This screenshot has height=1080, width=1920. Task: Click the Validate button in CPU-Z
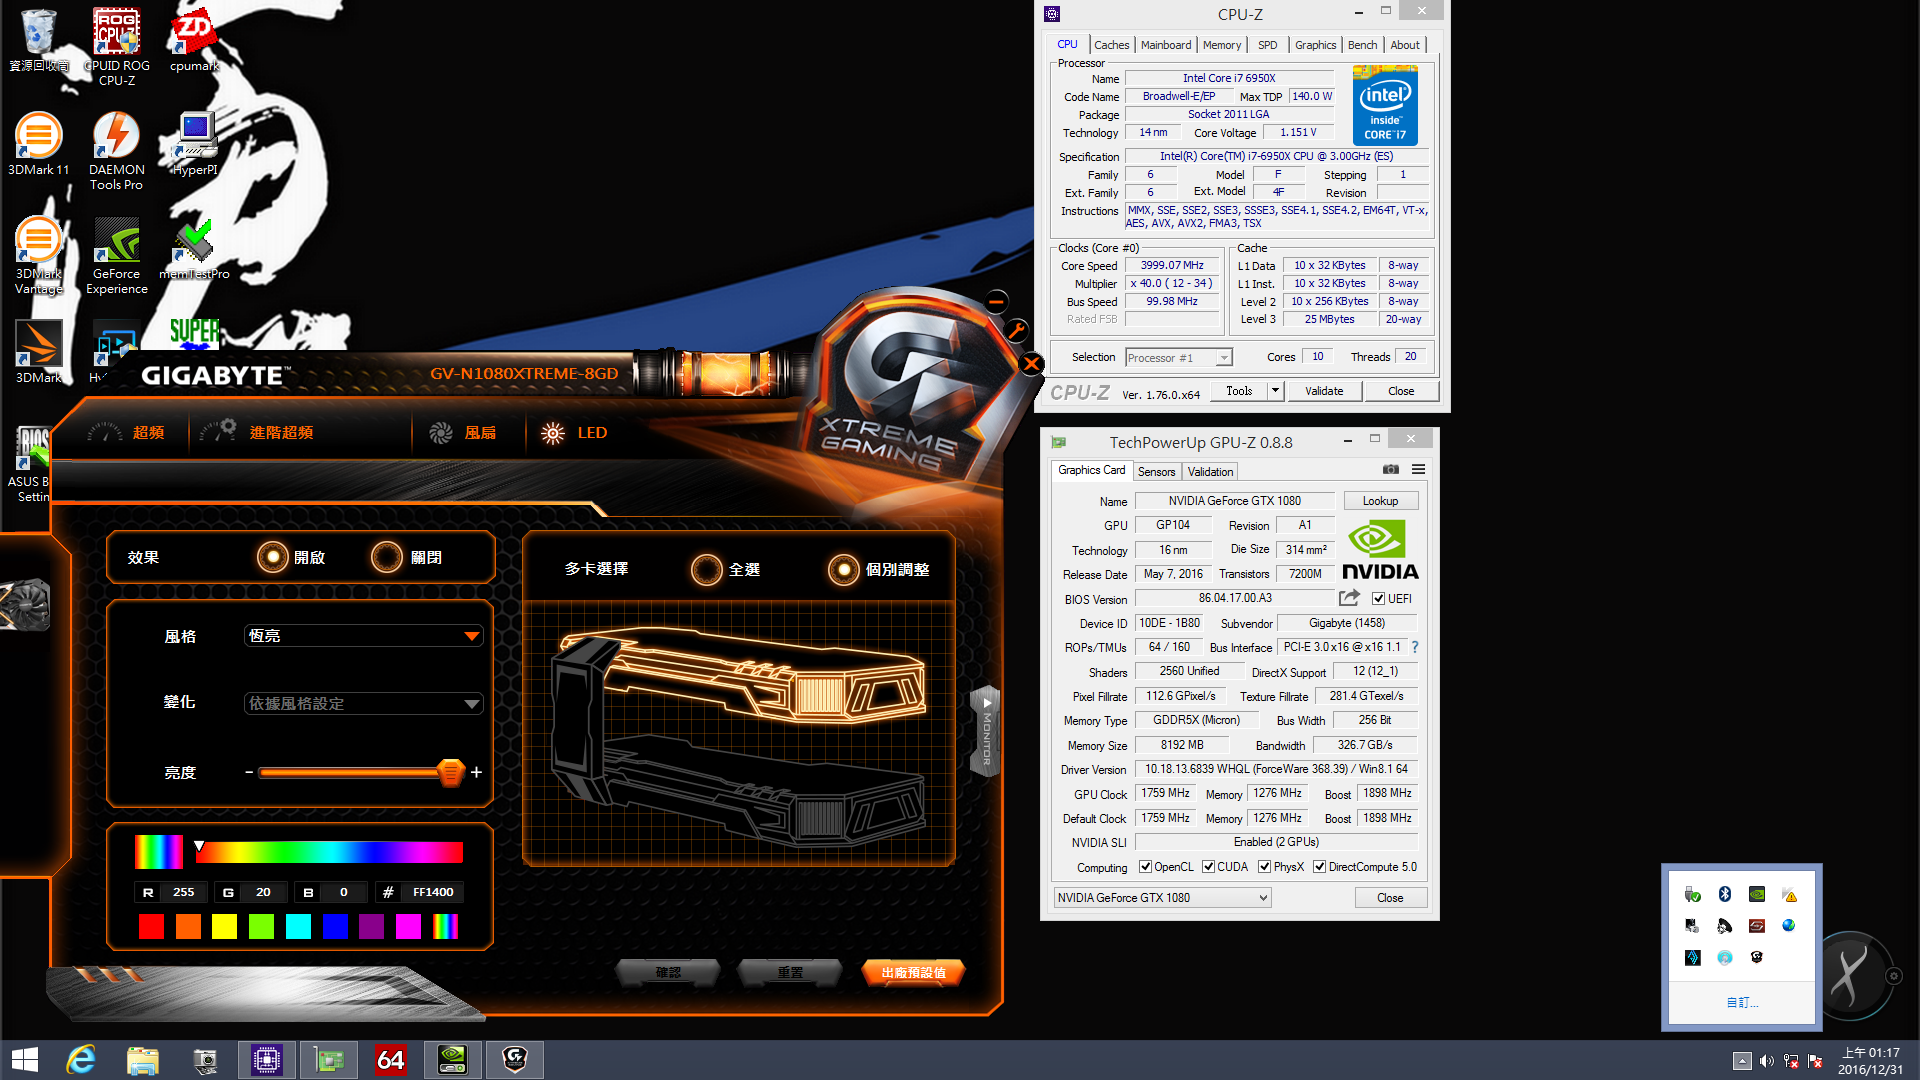pyautogui.click(x=1324, y=391)
